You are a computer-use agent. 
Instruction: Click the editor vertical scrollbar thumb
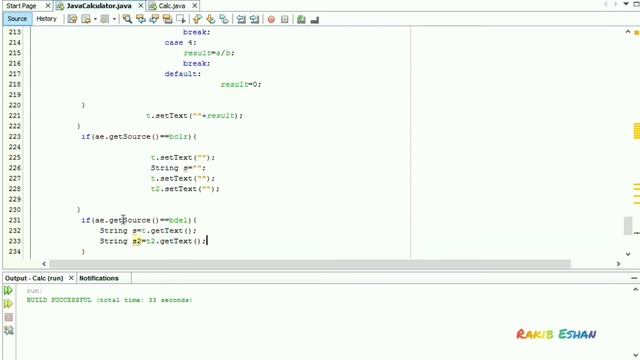(x=628, y=226)
